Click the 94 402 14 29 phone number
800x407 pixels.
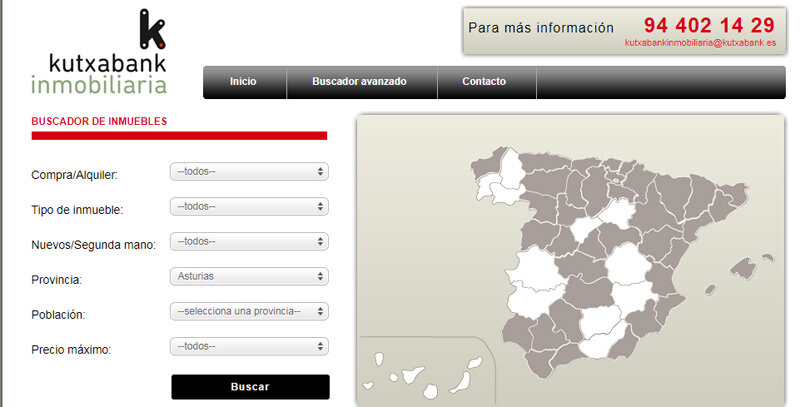[709, 25]
